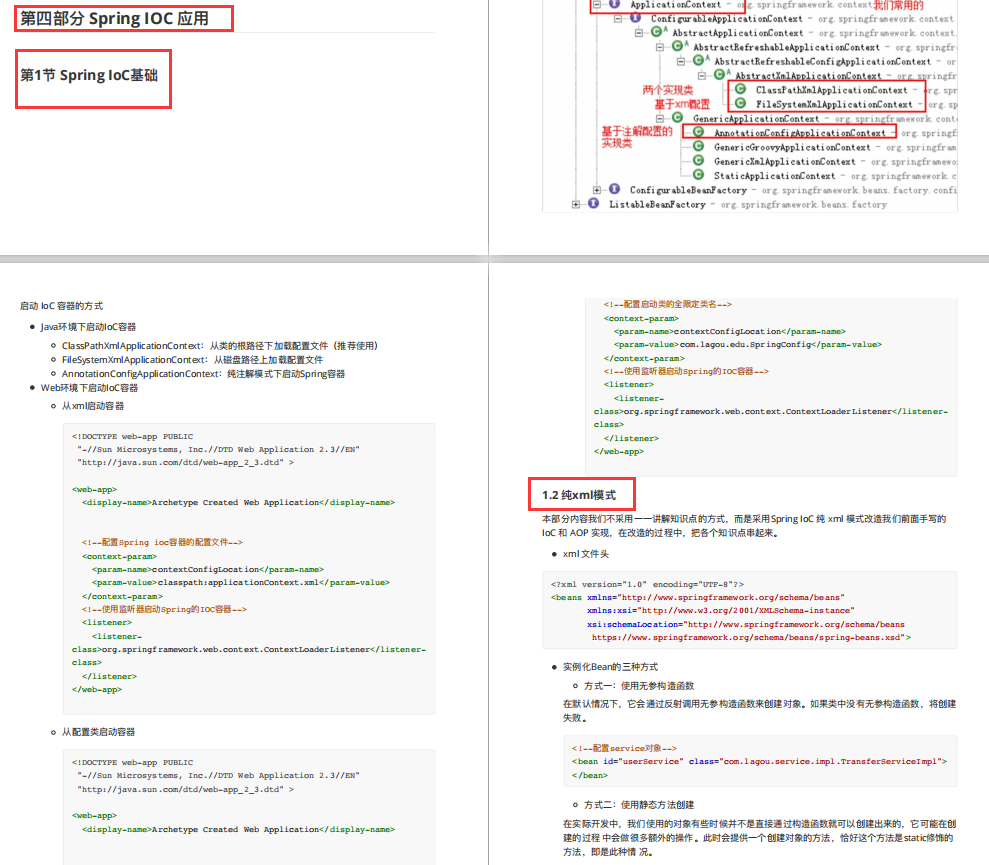Viewport: 989px width, 865px height.
Task: Collapse the GenericApplicationContext node
Action: point(660,119)
